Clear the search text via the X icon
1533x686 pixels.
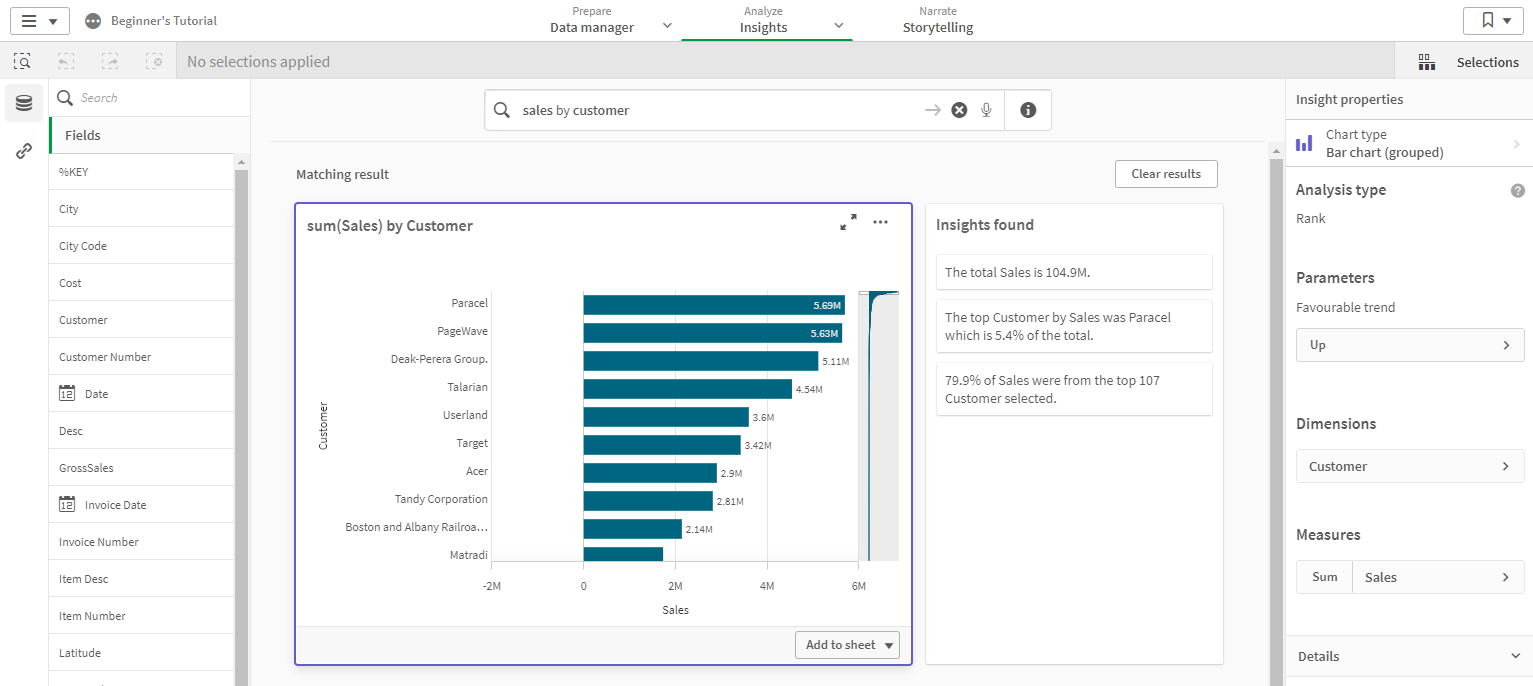pyautogui.click(x=959, y=109)
